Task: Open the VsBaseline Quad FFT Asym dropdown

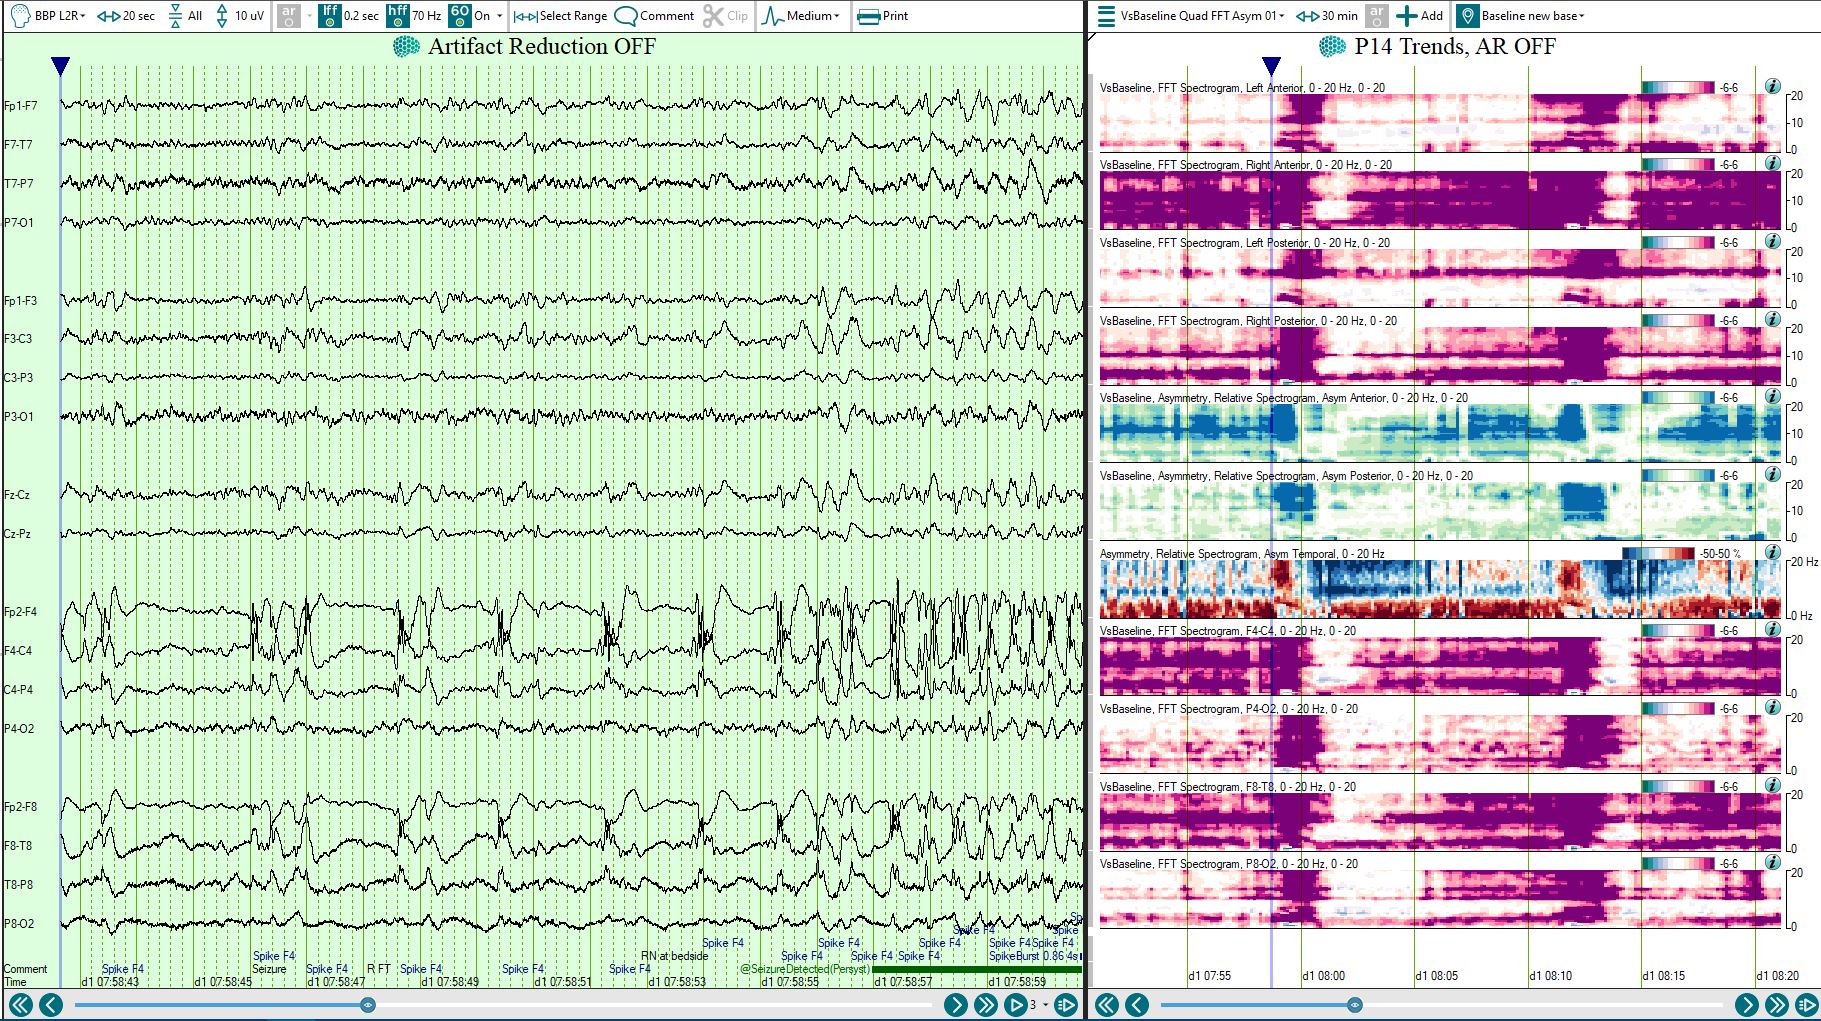Action: (x=1202, y=16)
